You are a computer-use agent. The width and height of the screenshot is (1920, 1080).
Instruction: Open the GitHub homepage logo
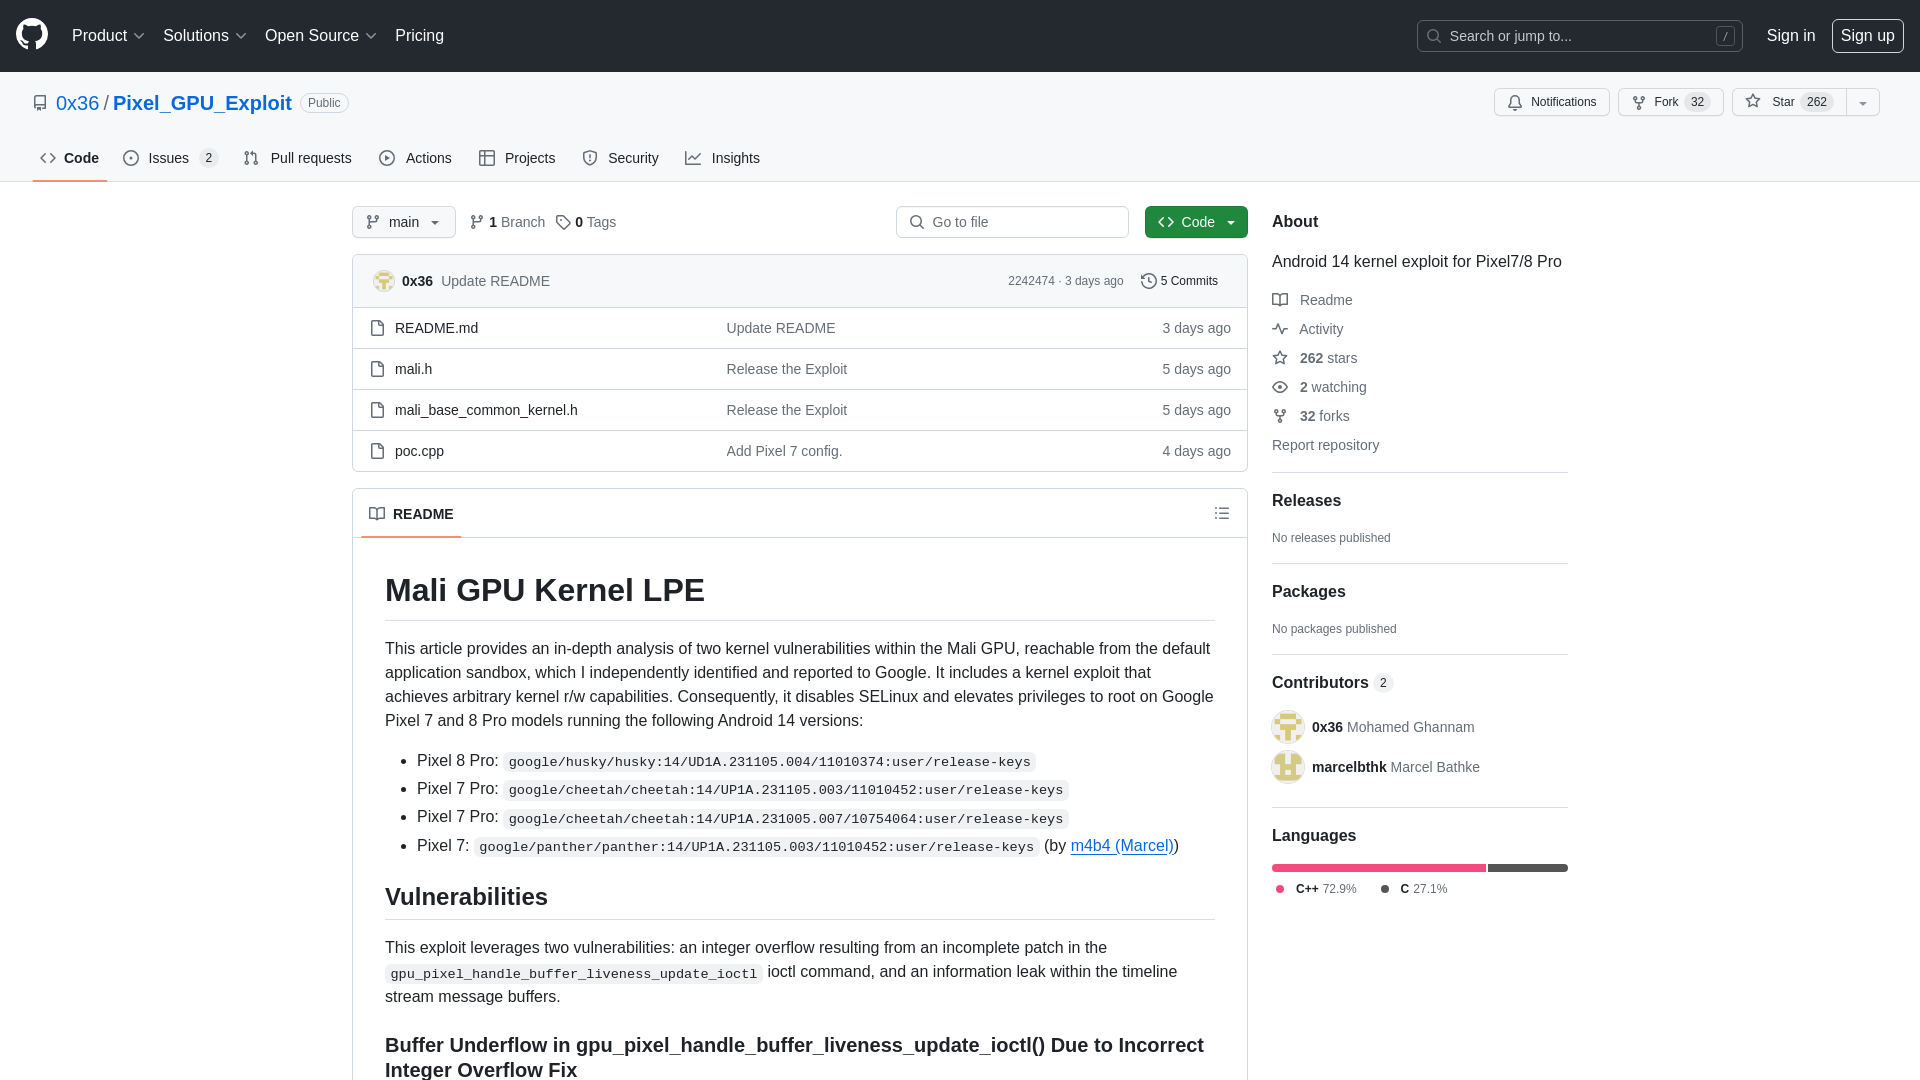[x=32, y=35]
